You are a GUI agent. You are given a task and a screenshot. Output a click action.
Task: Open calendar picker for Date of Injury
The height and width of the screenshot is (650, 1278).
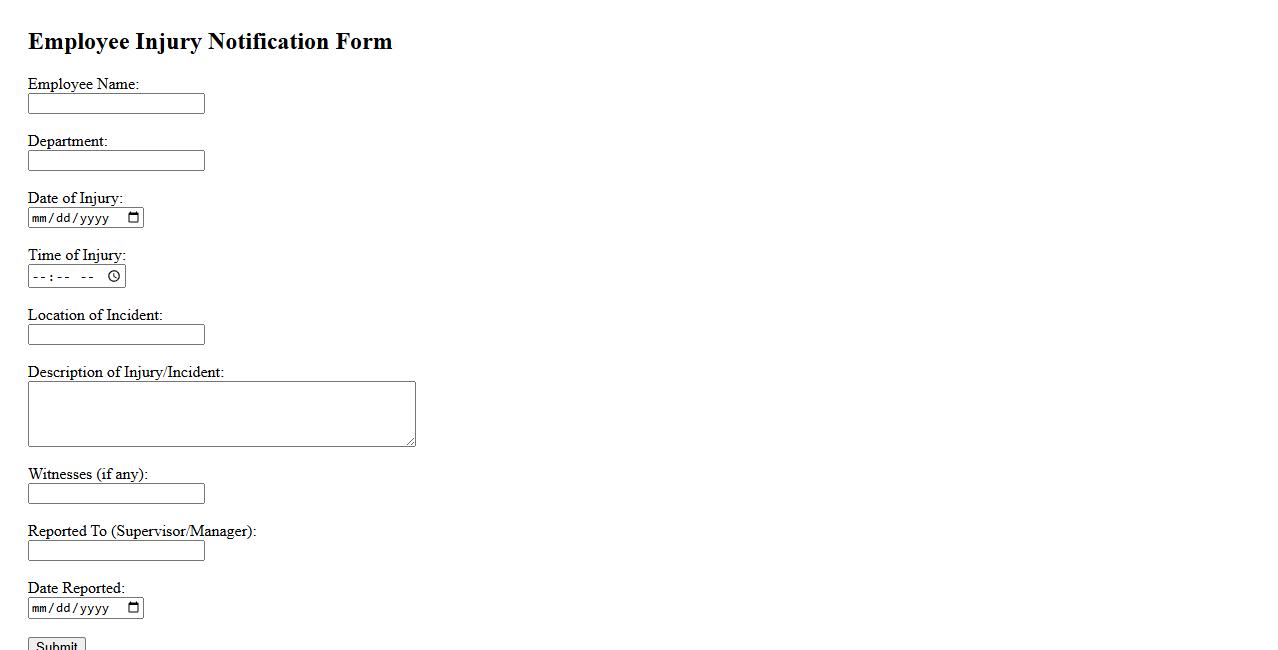134,218
